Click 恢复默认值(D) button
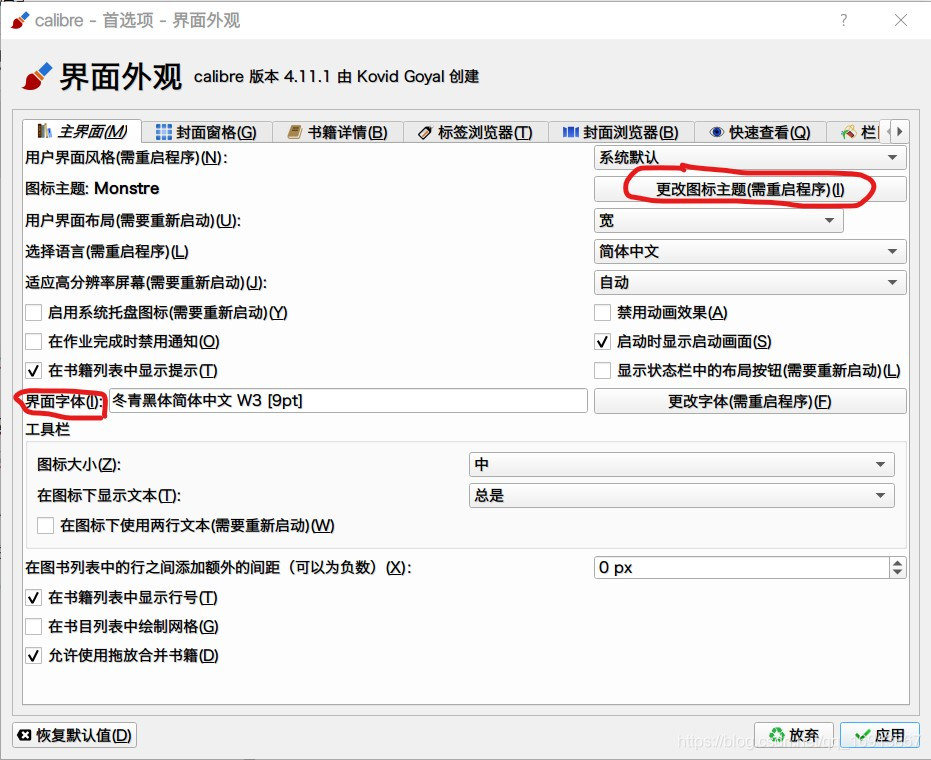 (x=75, y=735)
